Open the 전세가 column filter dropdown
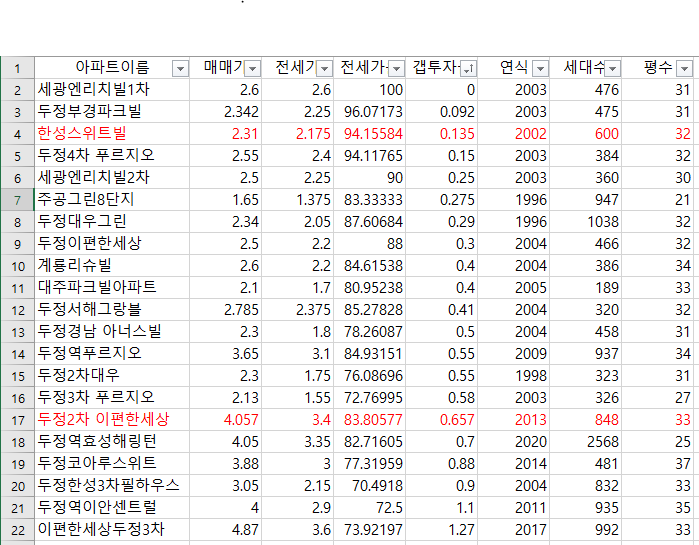The height and width of the screenshot is (545, 699). pos(325,69)
